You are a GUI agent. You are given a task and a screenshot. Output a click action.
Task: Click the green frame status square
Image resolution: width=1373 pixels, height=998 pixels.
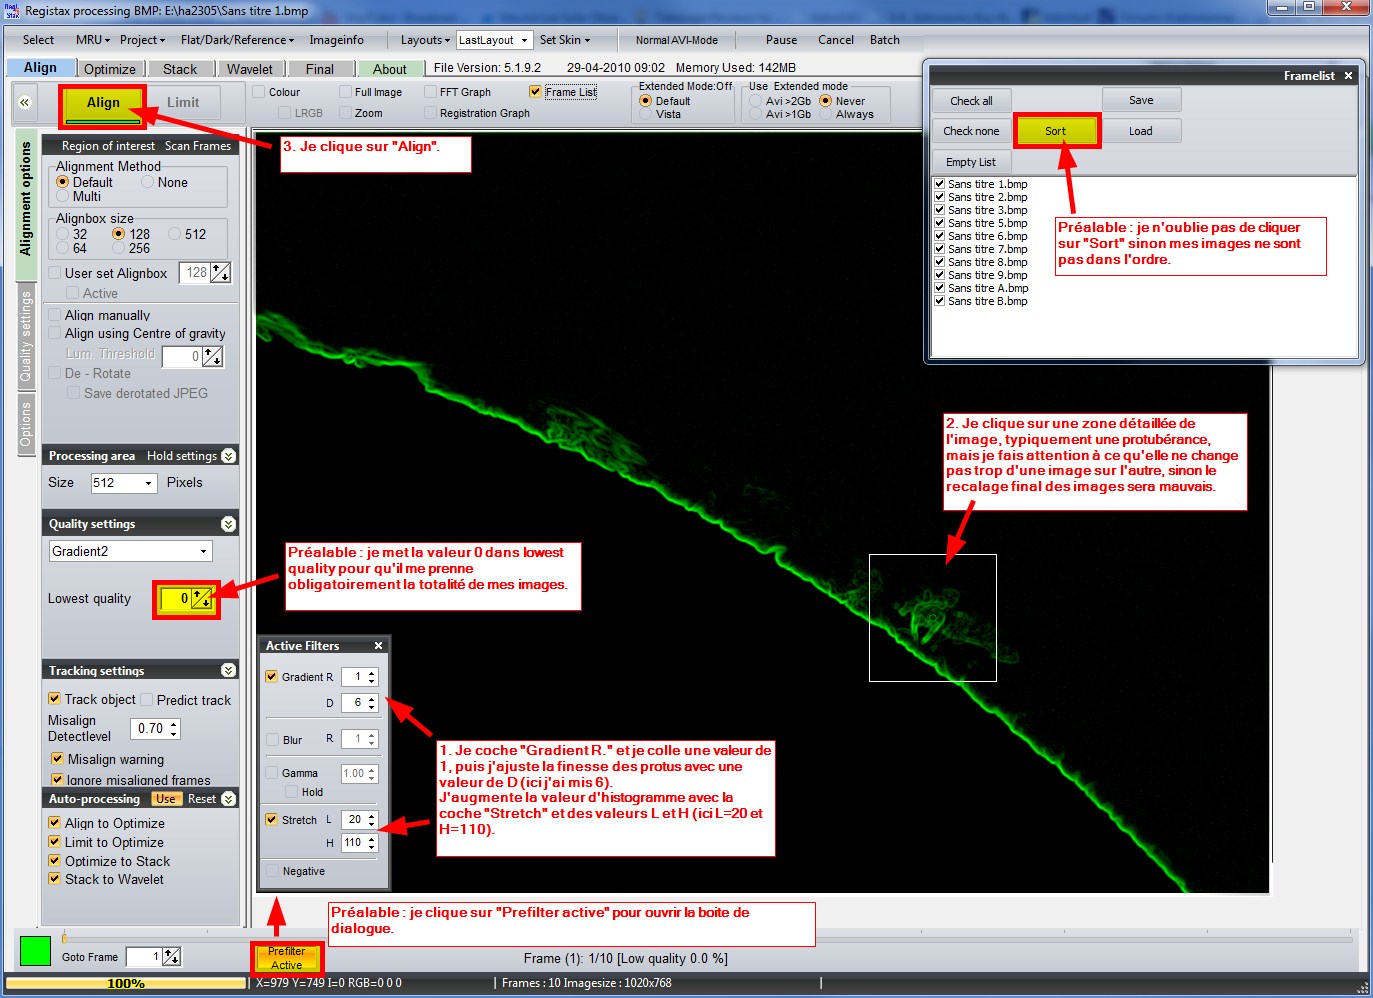35,950
